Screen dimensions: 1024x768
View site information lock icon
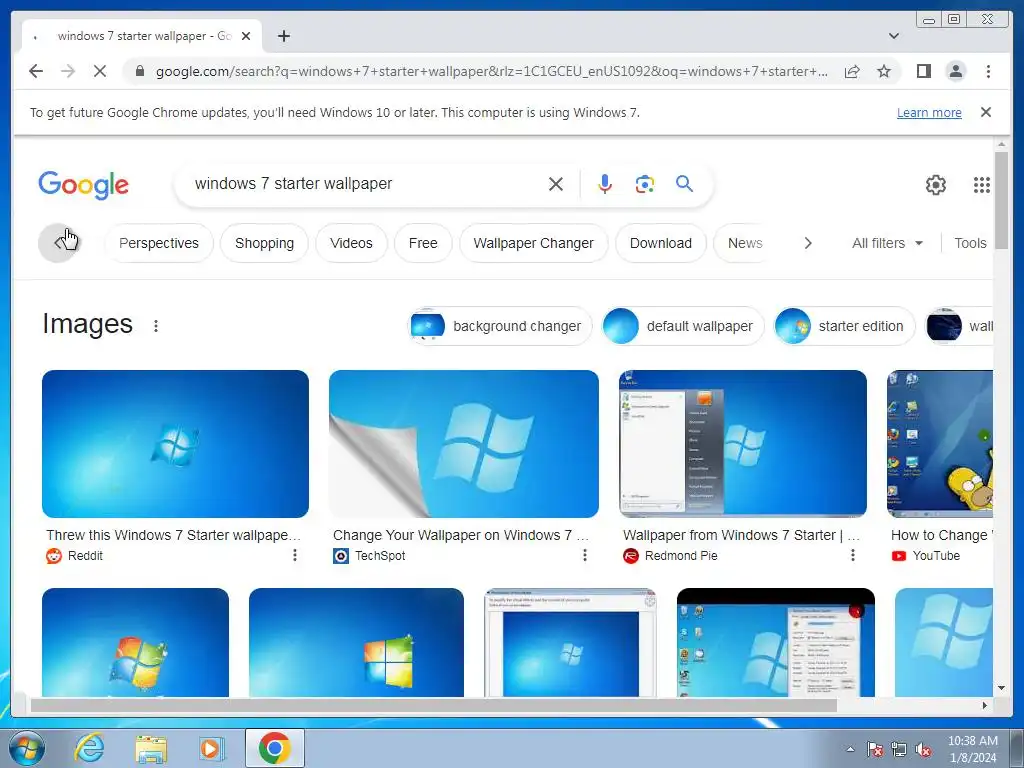(139, 71)
